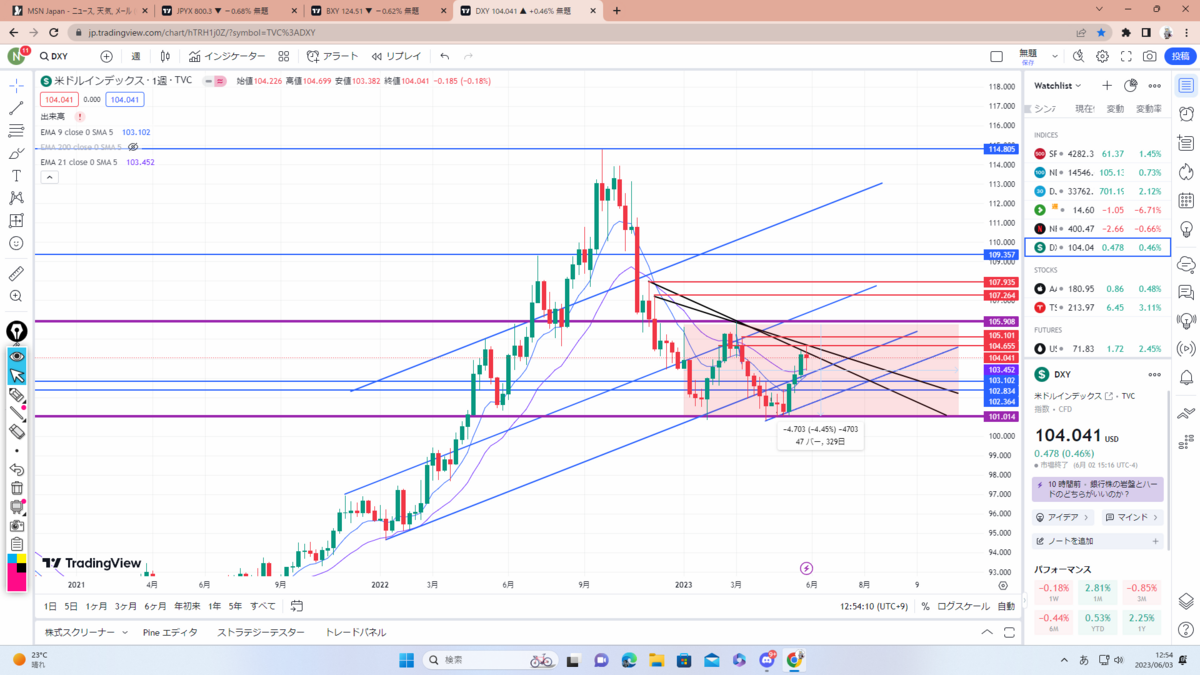Toggle 自動 auto scale
Screen dimensions: 1200x675
pyautogui.click(x=1006, y=606)
